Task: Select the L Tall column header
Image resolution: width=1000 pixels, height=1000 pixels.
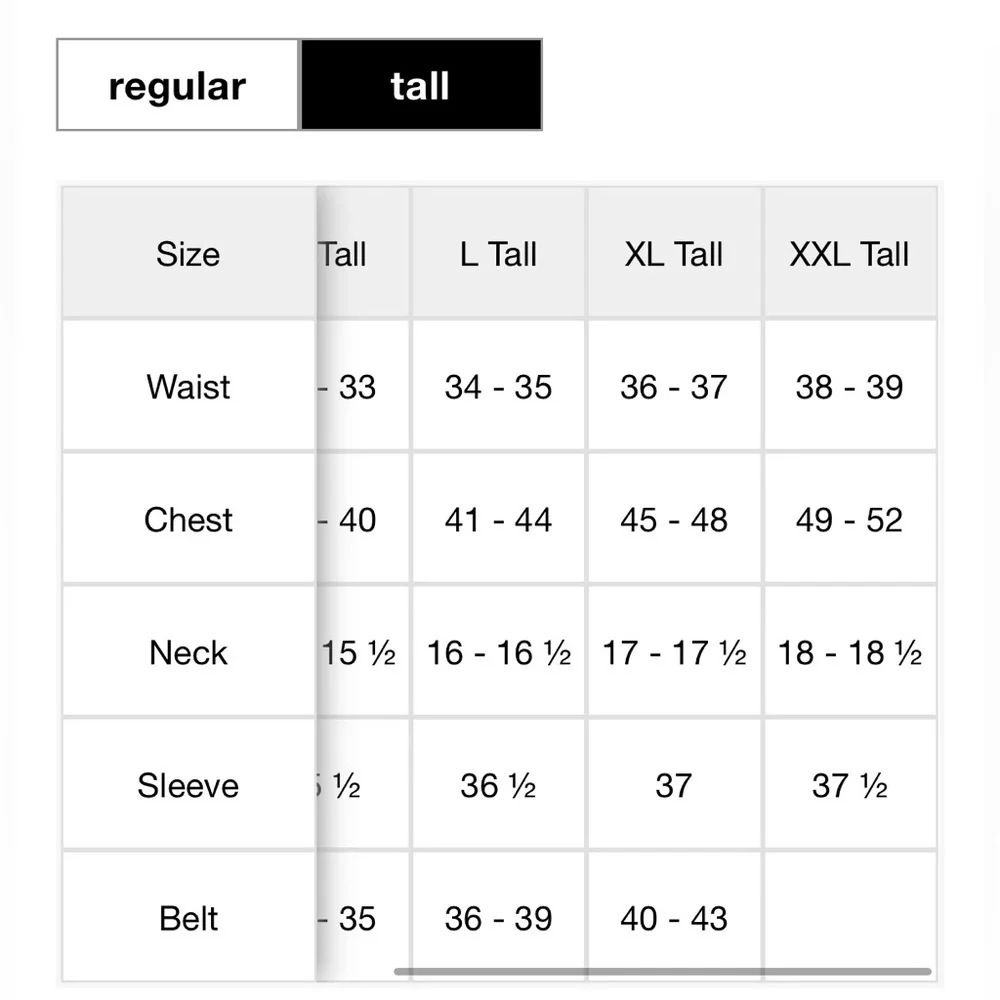Action: (498, 253)
